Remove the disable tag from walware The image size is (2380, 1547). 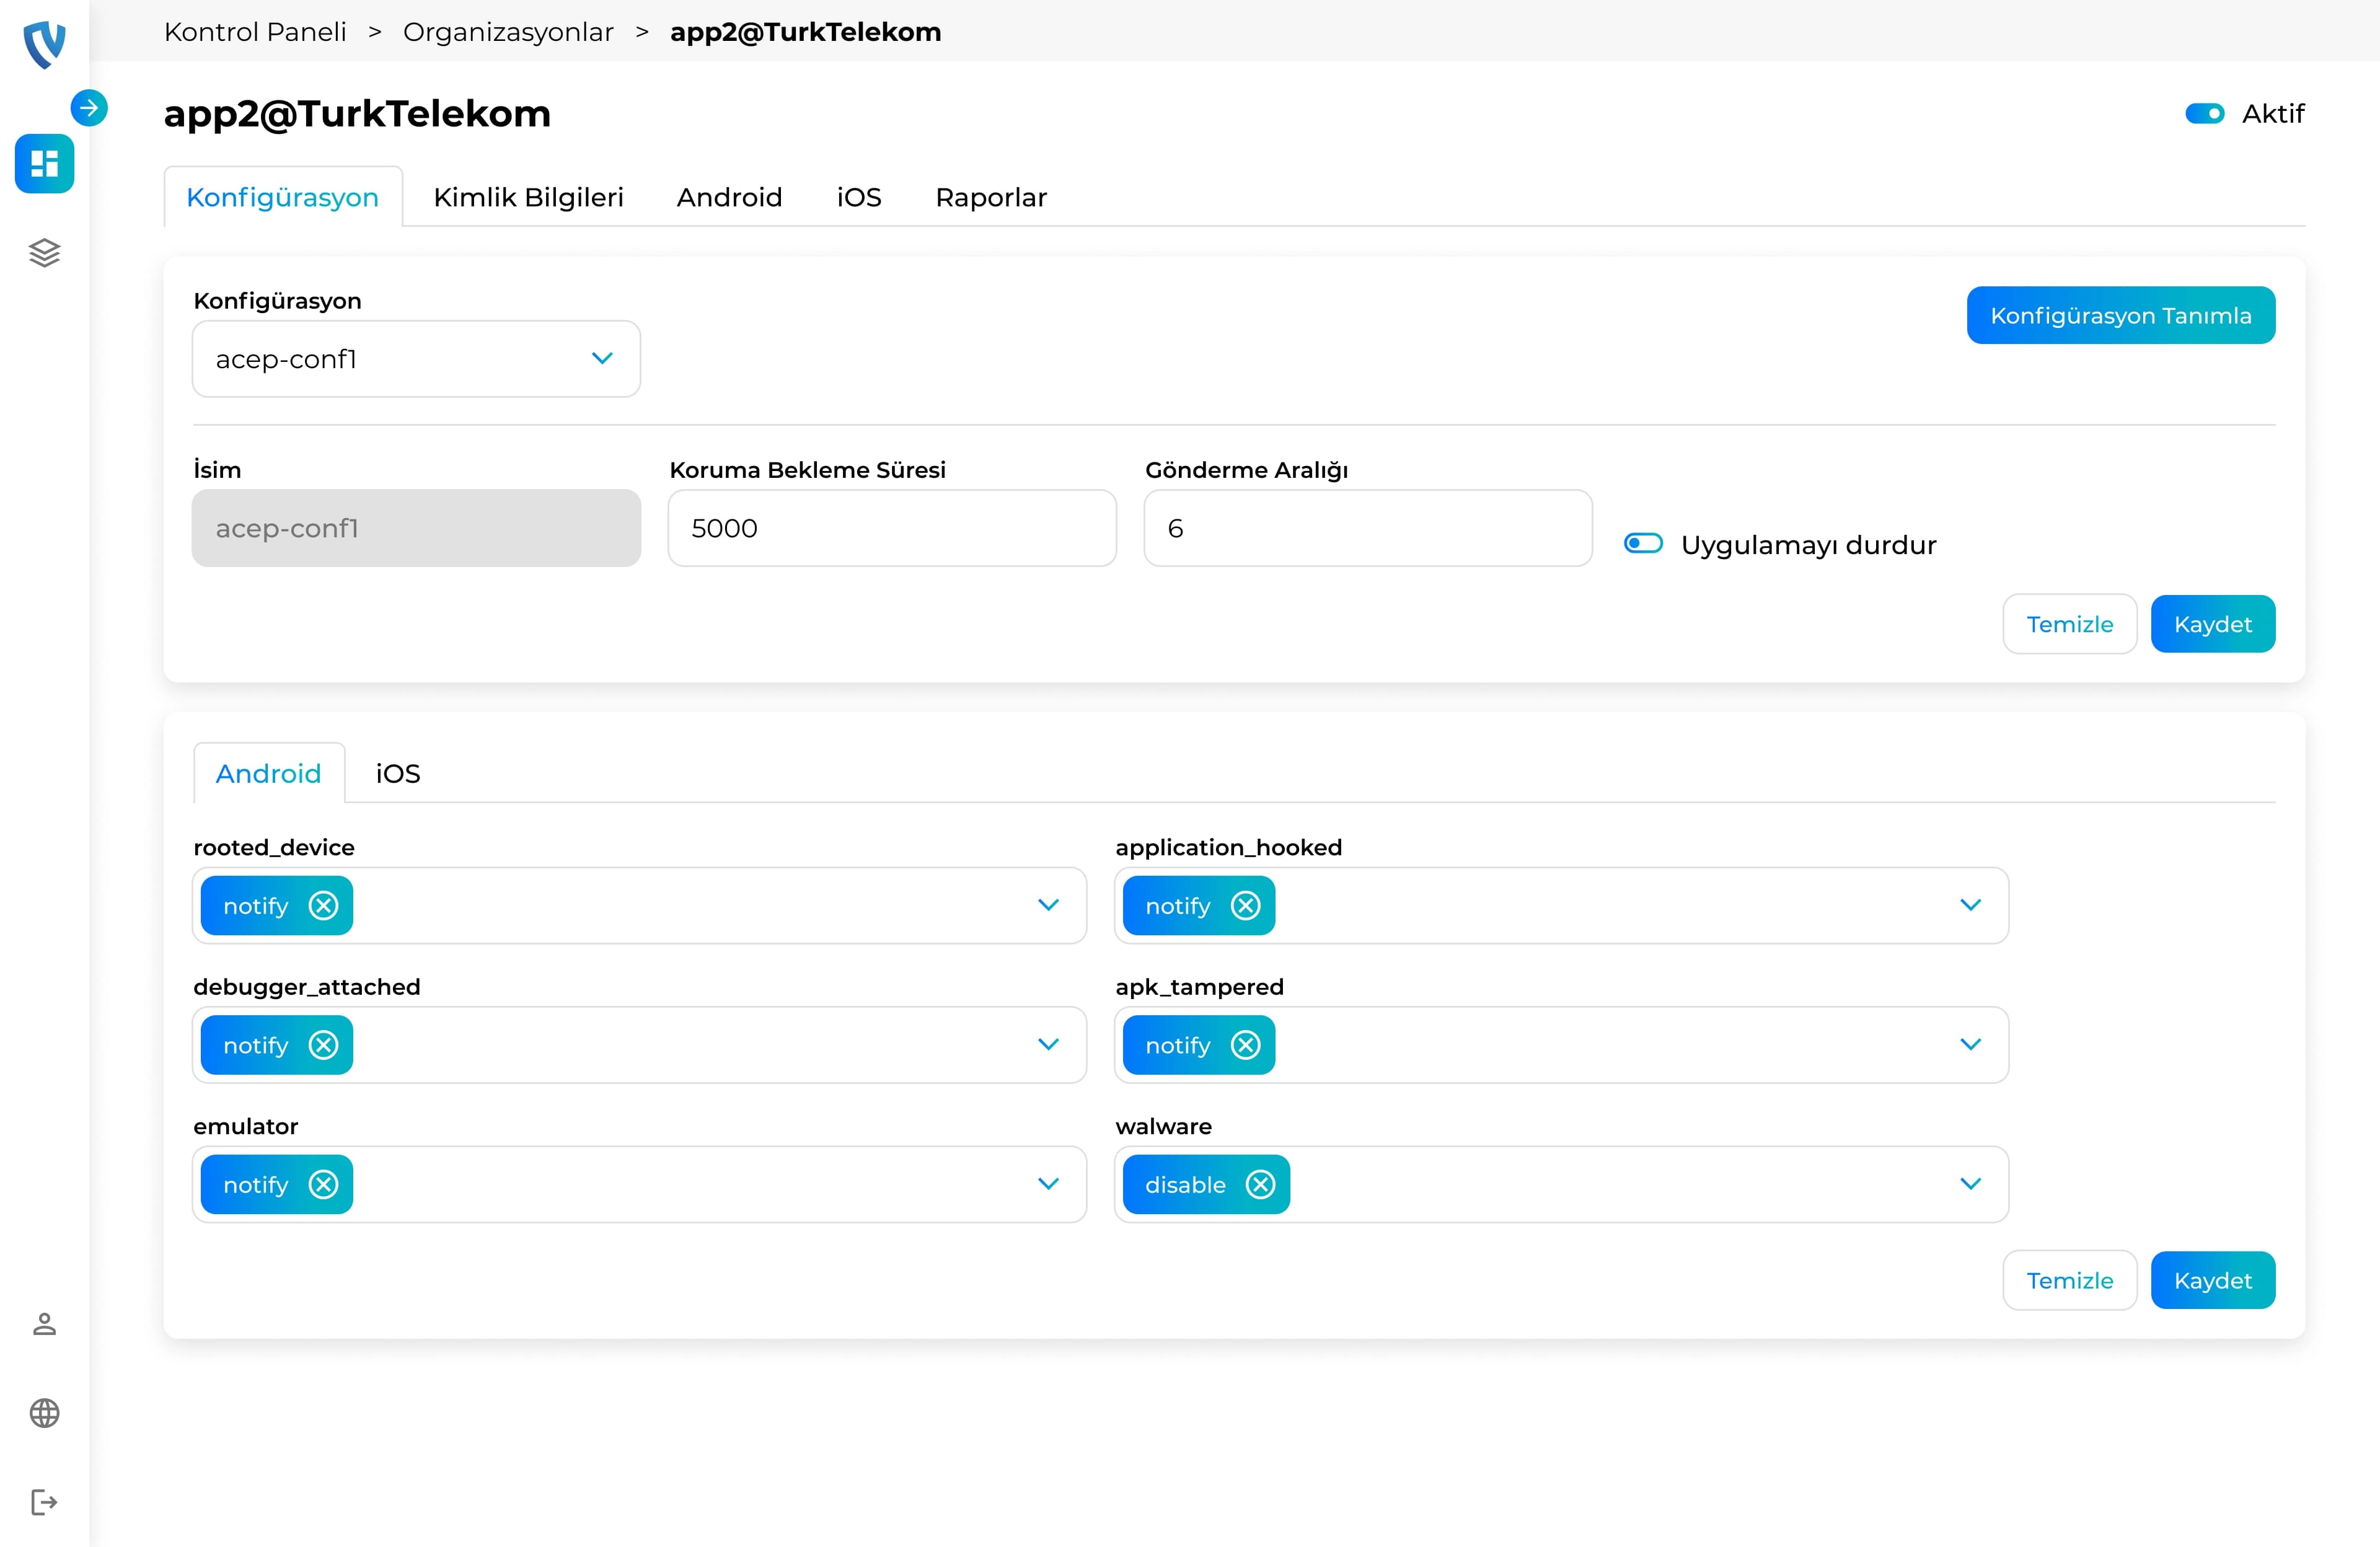coord(1260,1185)
